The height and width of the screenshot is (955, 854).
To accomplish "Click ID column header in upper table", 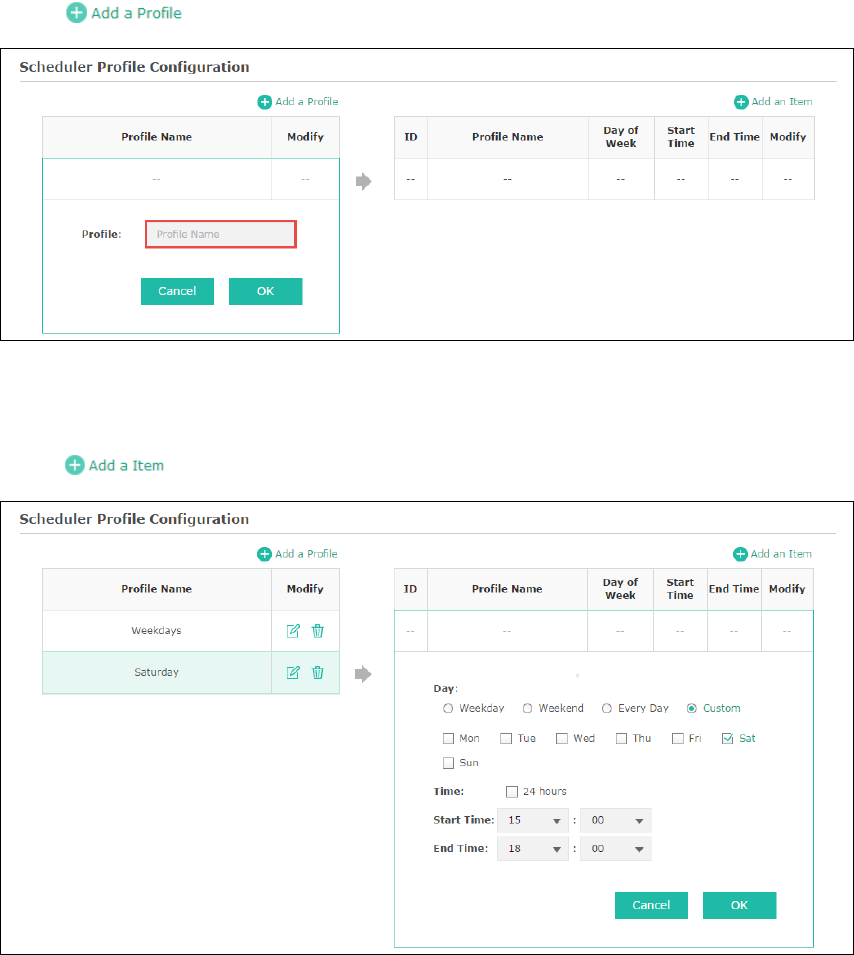I will point(411,137).
